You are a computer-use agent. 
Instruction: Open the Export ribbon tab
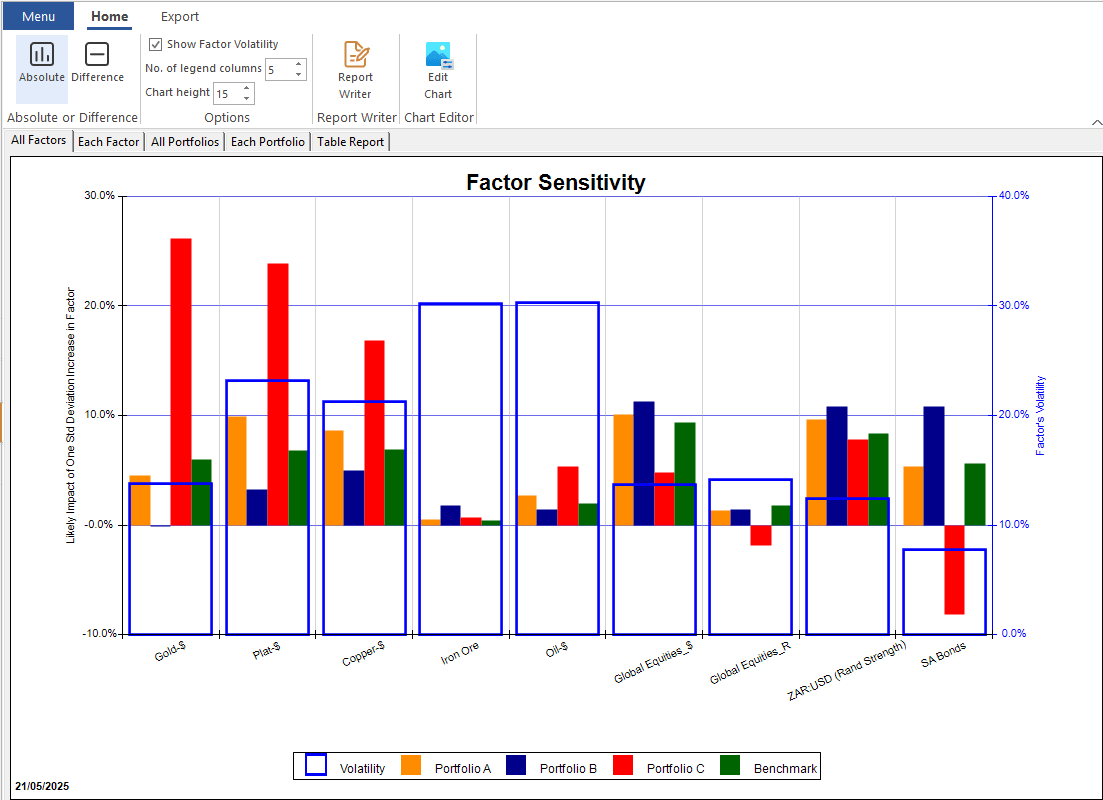point(179,16)
